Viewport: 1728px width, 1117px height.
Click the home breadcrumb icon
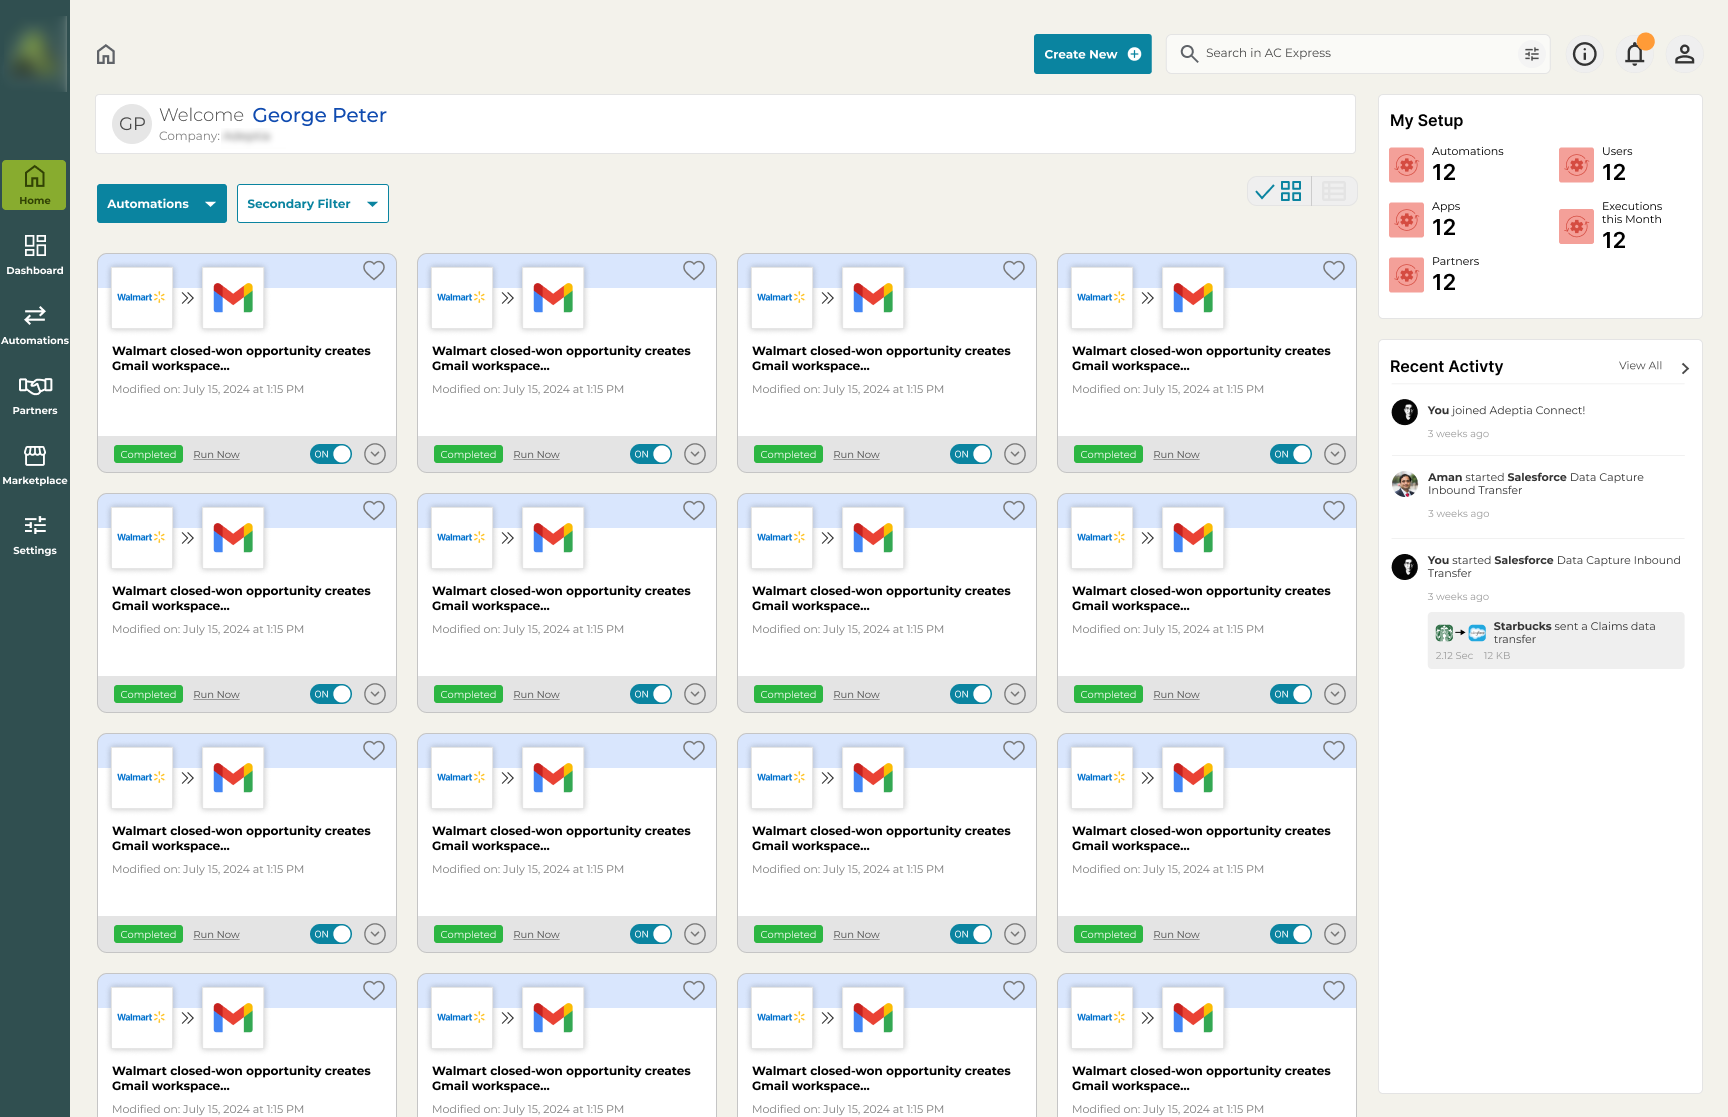click(x=106, y=54)
